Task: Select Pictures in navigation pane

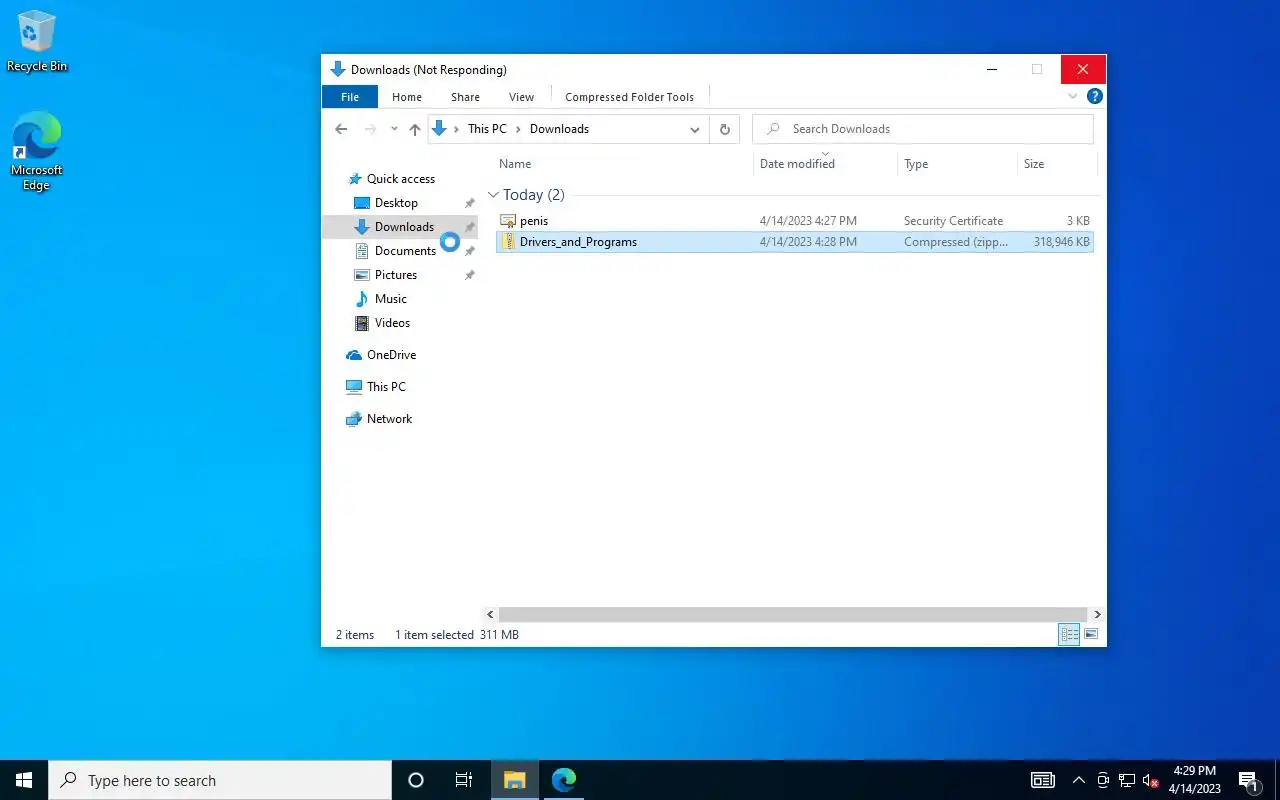Action: click(x=396, y=275)
